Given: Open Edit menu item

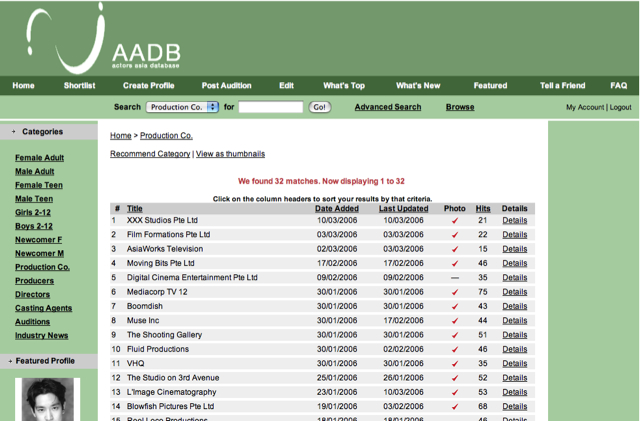Looking at the screenshot, I should [x=287, y=85].
